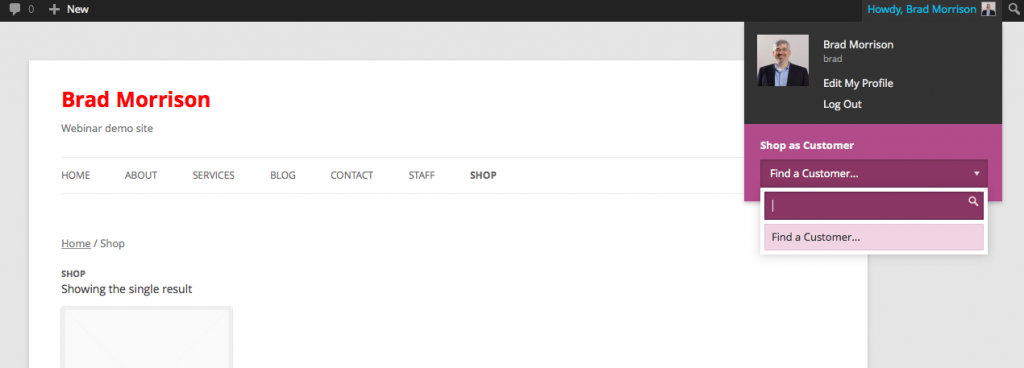Expand the Find a Customer dropdown arrow

click(x=977, y=174)
